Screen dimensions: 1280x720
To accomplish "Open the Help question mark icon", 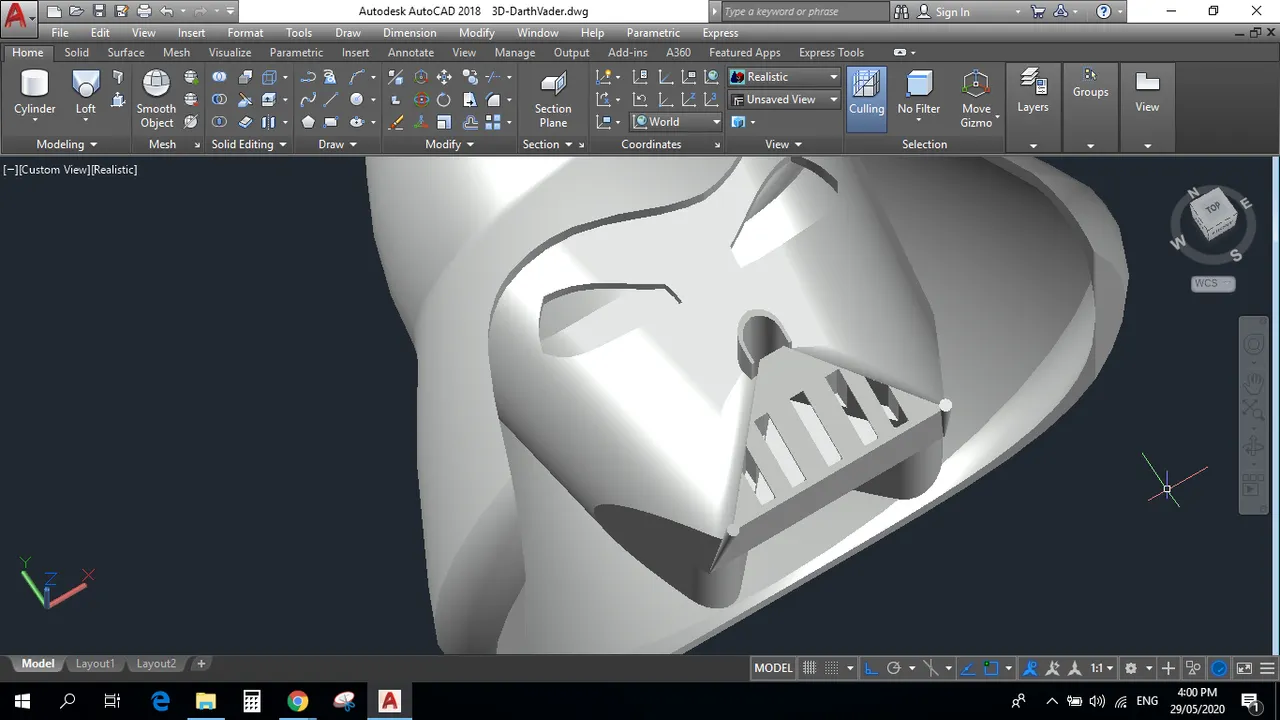I will 1103,12.
